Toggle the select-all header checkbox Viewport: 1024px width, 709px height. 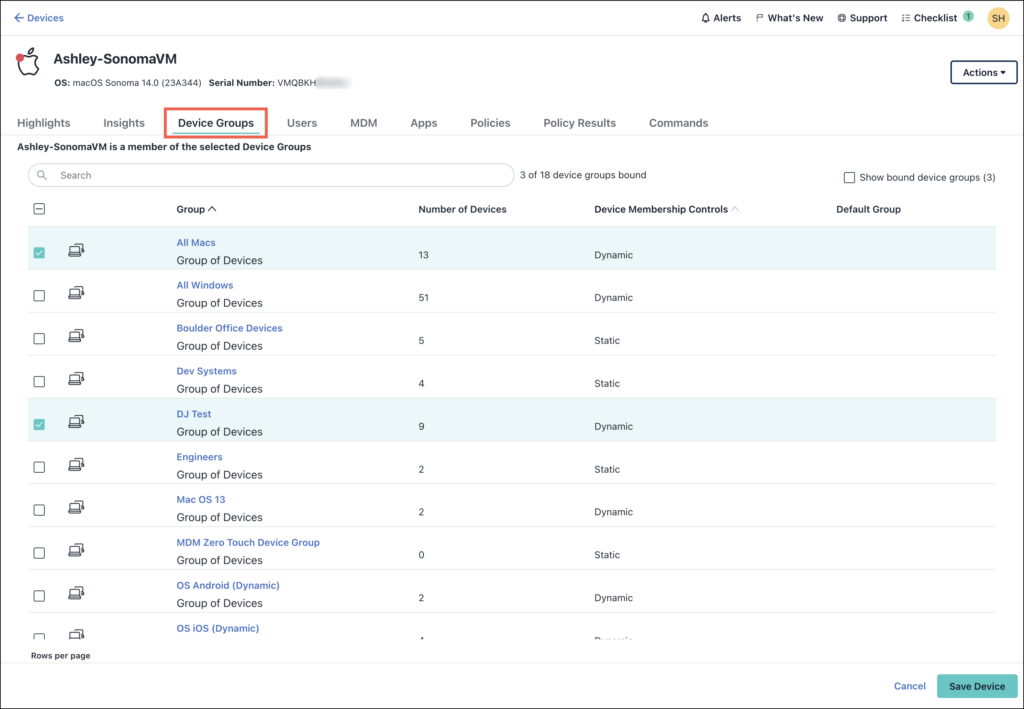point(39,209)
